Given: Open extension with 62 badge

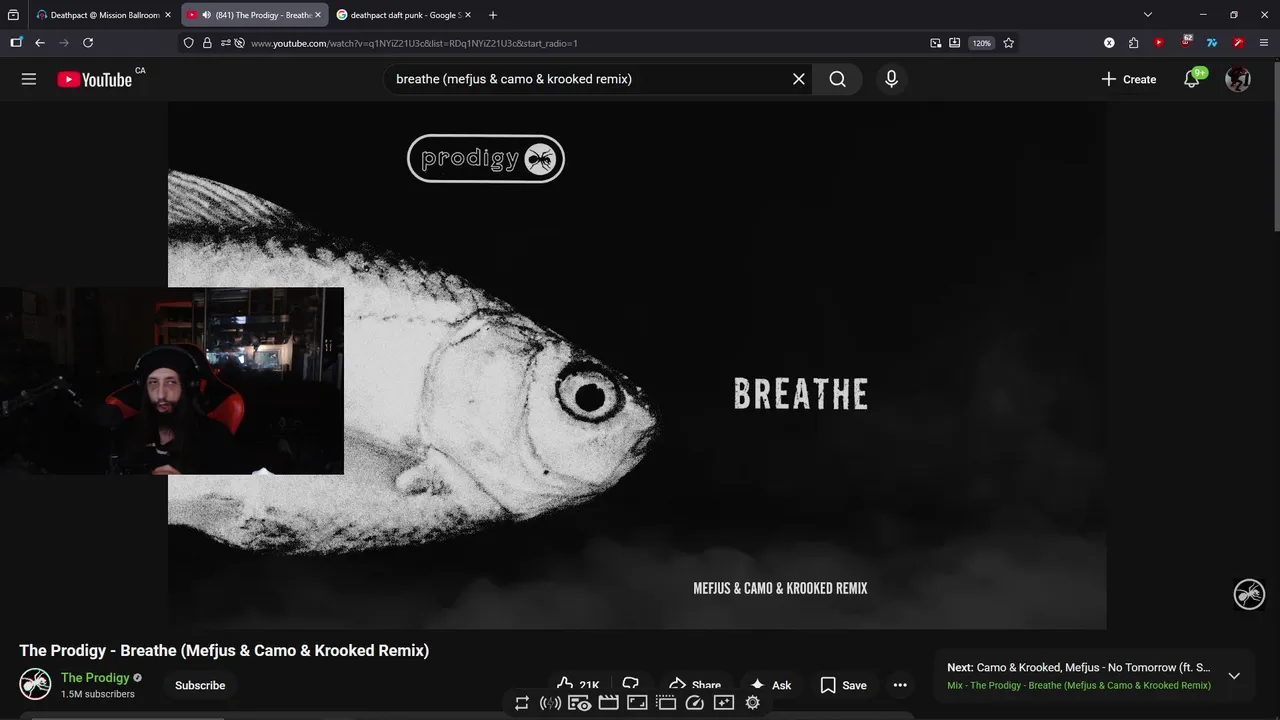Looking at the screenshot, I should click(x=1186, y=42).
